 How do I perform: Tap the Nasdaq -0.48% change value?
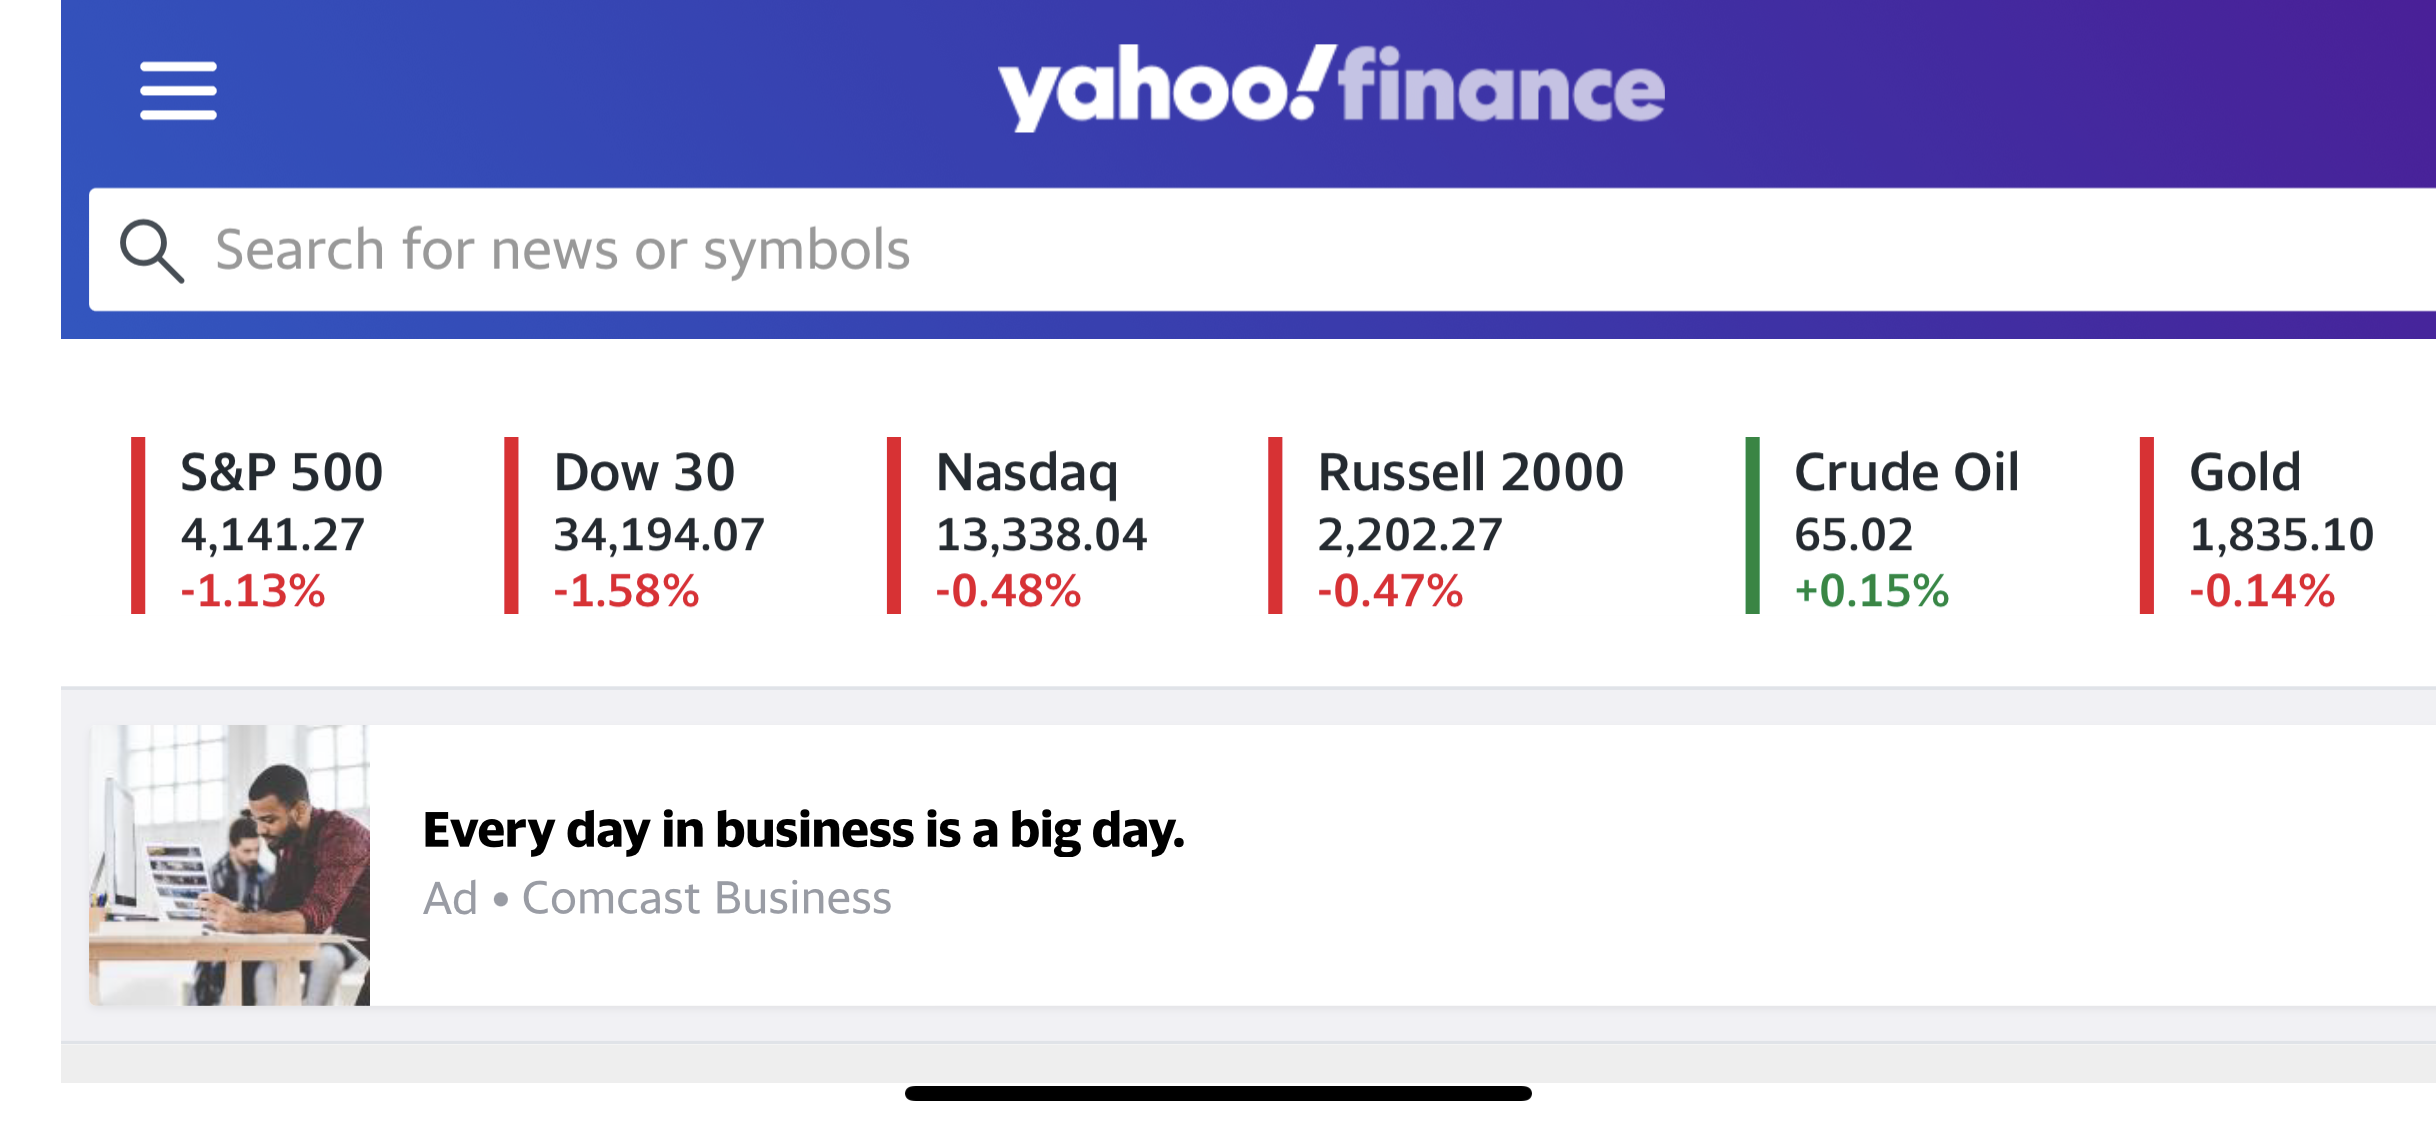pyautogui.click(x=1008, y=591)
